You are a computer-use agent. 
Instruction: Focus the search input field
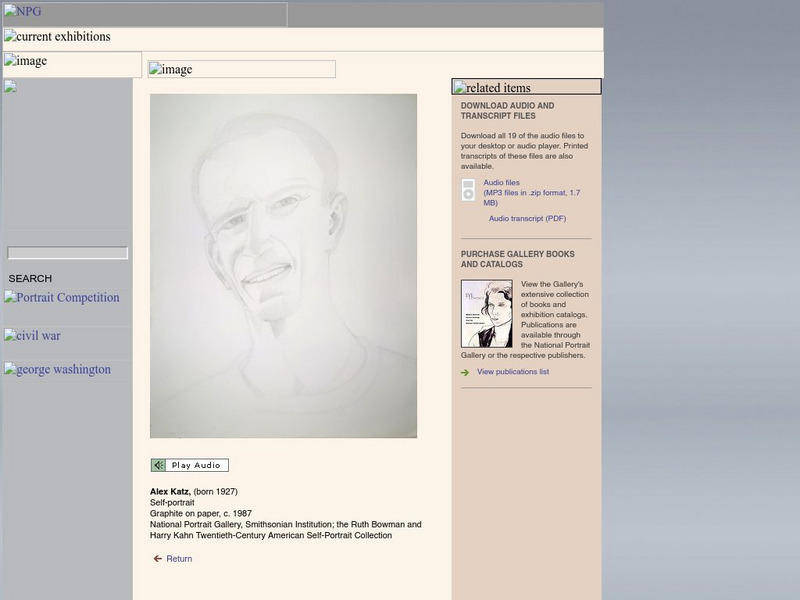(67, 253)
